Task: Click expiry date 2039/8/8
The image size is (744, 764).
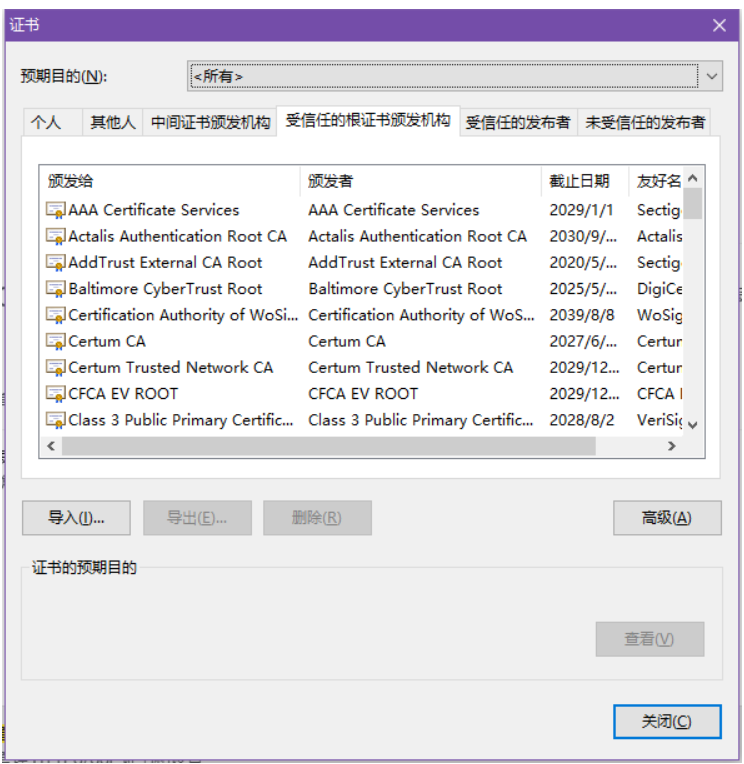Action: click(582, 315)
